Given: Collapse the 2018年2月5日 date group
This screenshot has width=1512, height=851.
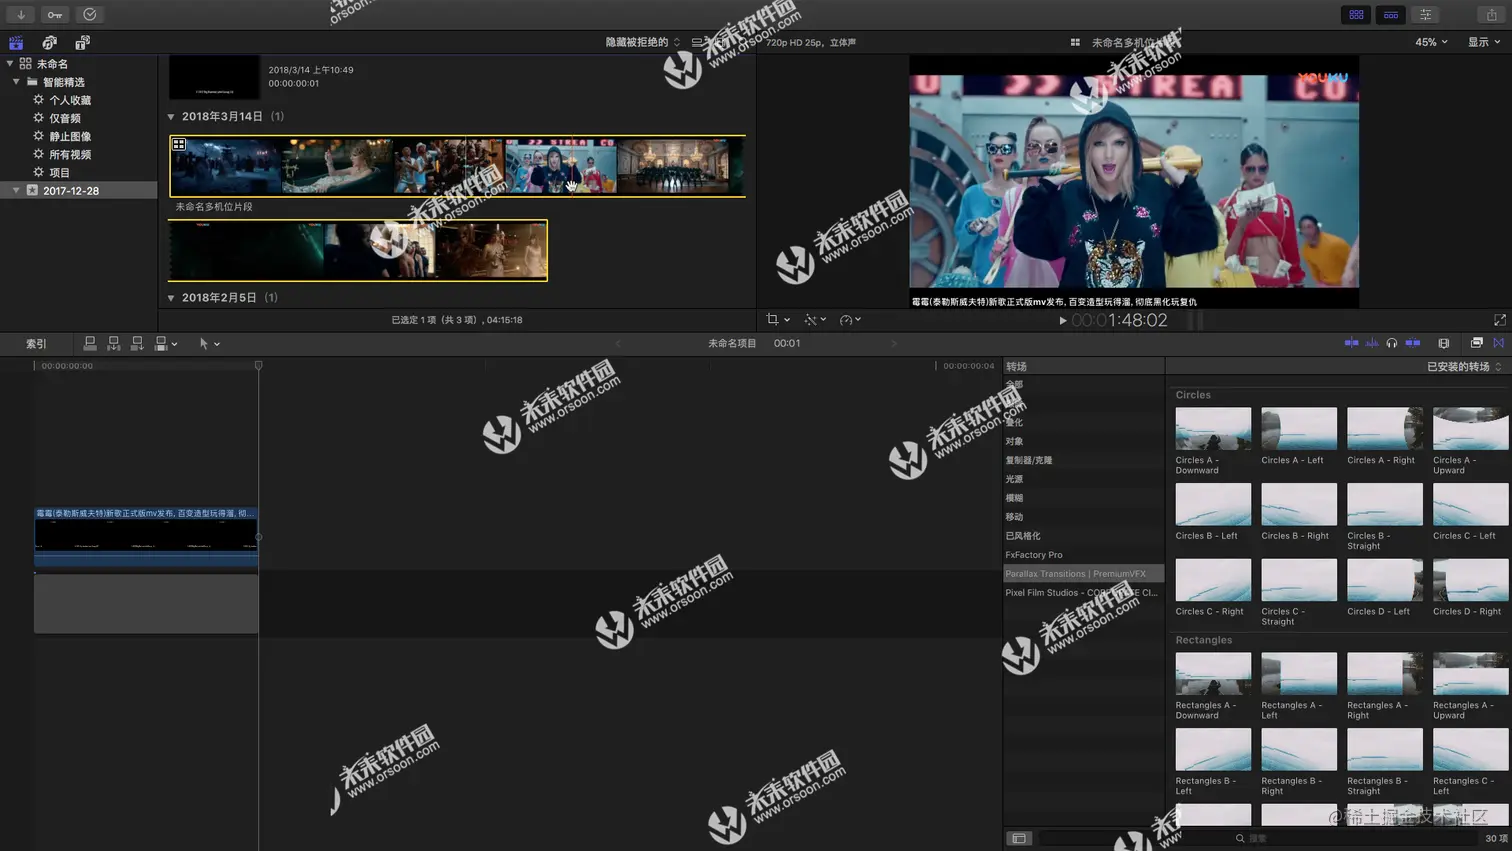Looking at the screenshot, I should 171,298.
